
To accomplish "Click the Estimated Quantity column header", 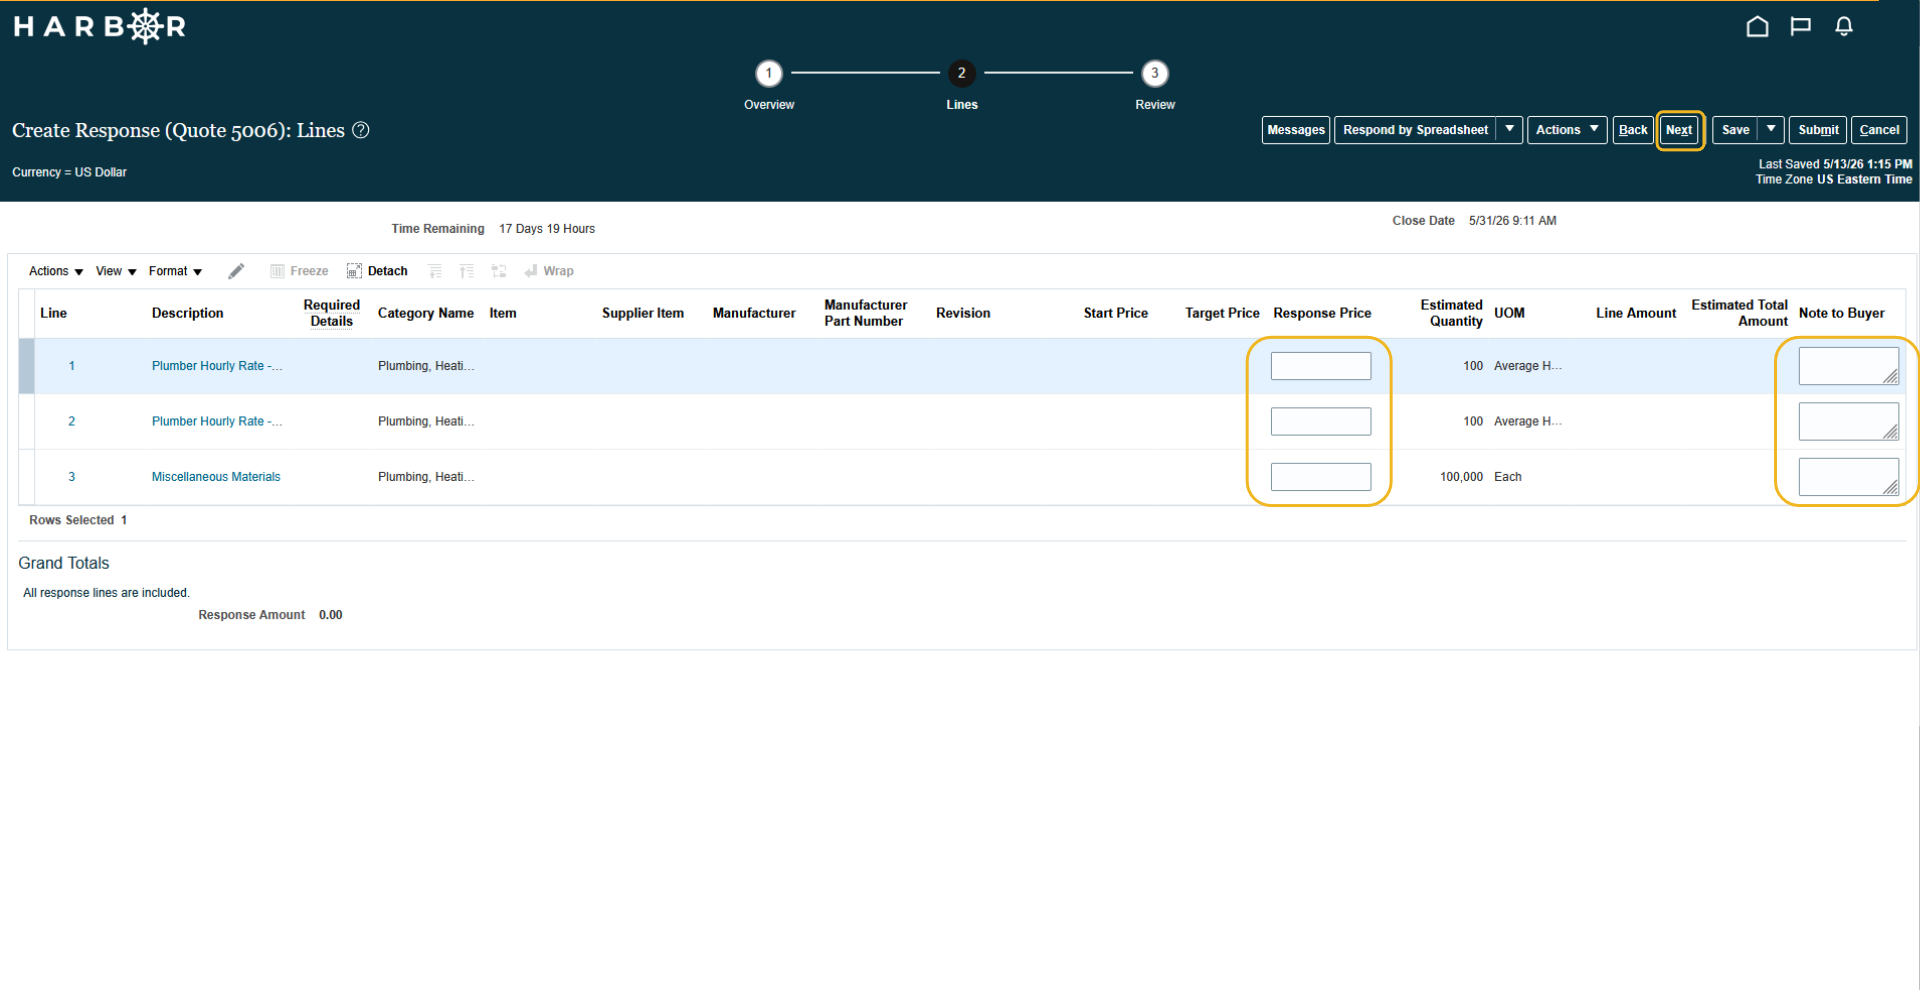I will coord(1451,313).
